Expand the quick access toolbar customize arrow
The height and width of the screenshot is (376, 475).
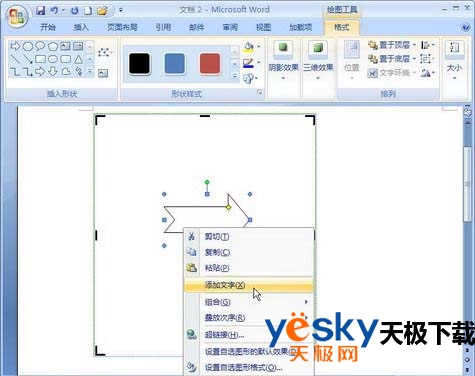tap(121, 10)
